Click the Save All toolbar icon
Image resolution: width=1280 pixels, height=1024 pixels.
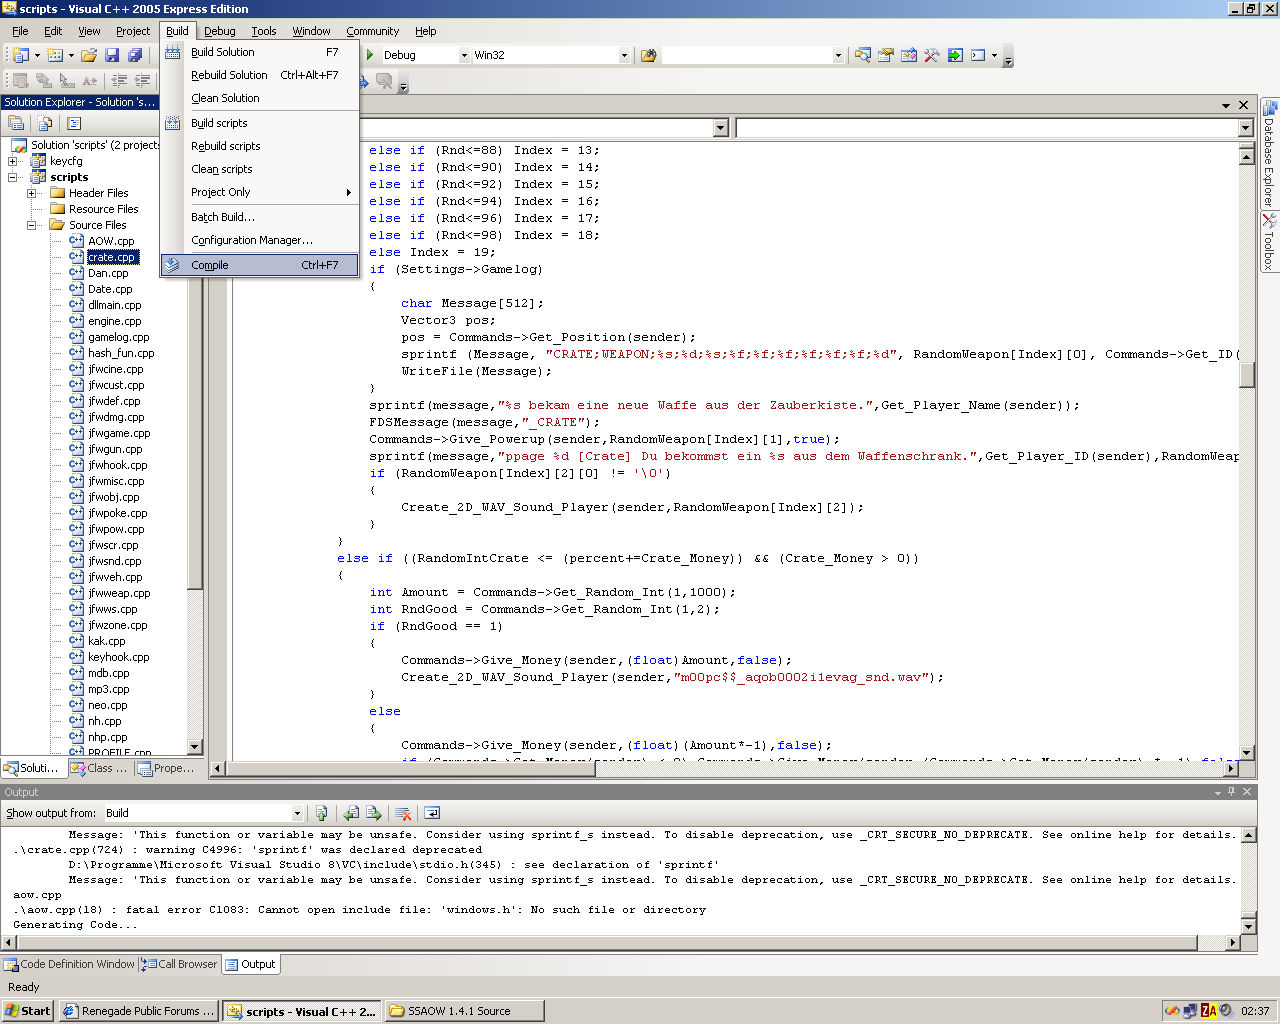click(x=135, y=55)
